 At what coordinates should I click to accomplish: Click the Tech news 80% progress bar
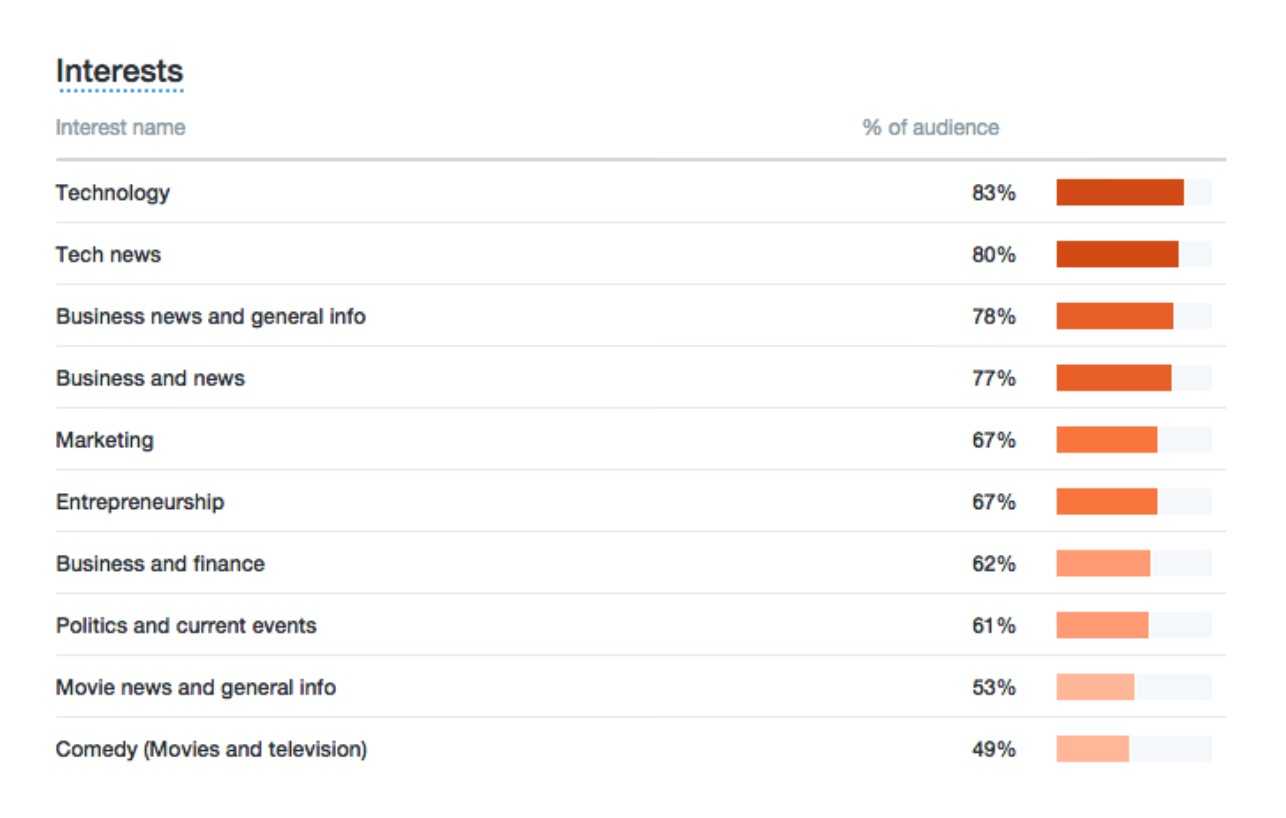1117,254
